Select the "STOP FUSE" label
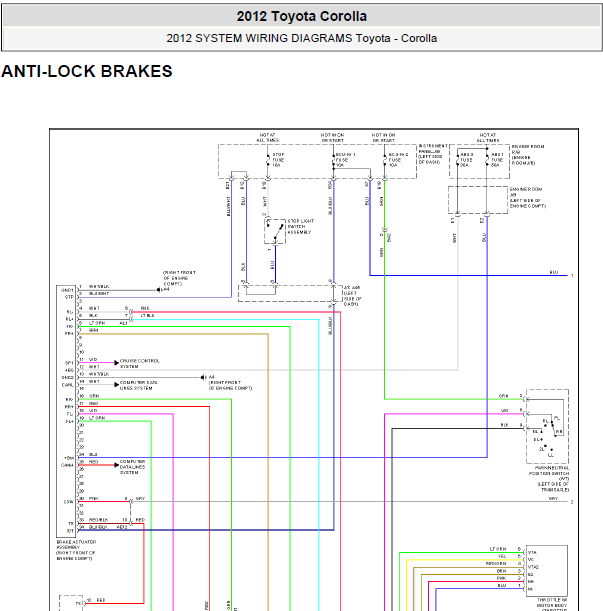 click(x=278, y=160)
